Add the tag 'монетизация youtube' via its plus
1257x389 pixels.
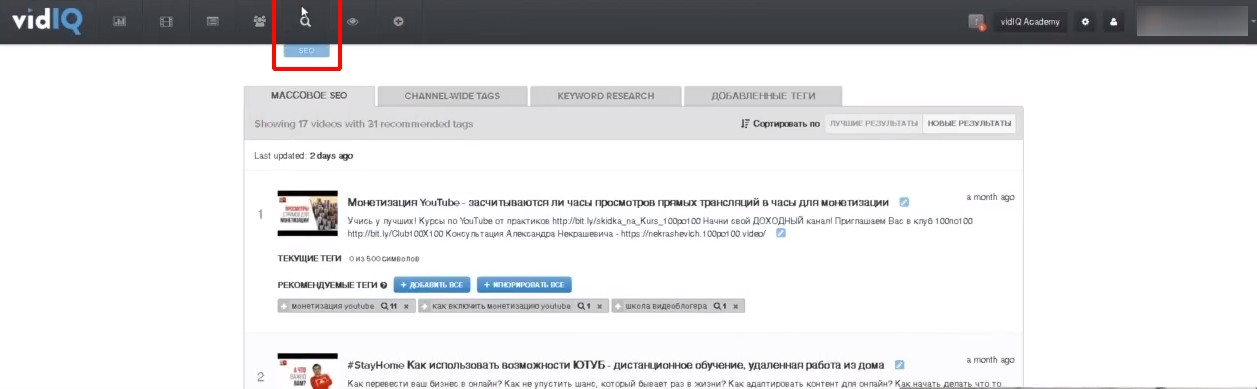(285, 306)
